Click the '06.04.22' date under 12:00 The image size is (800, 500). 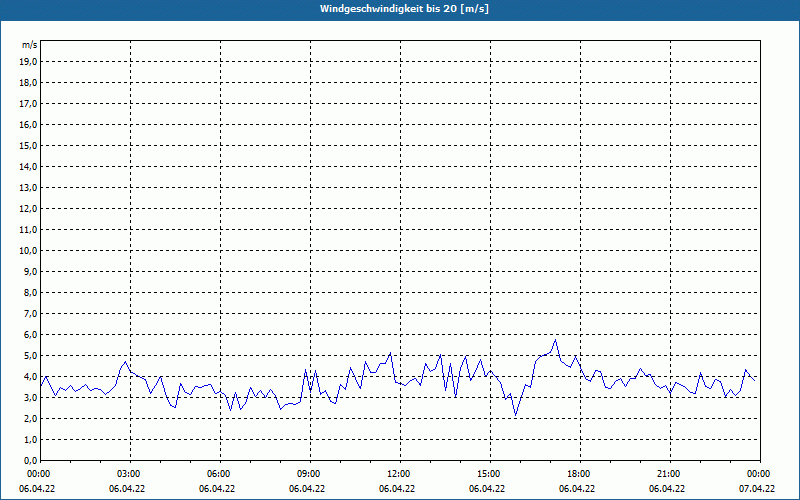point(396,488)
